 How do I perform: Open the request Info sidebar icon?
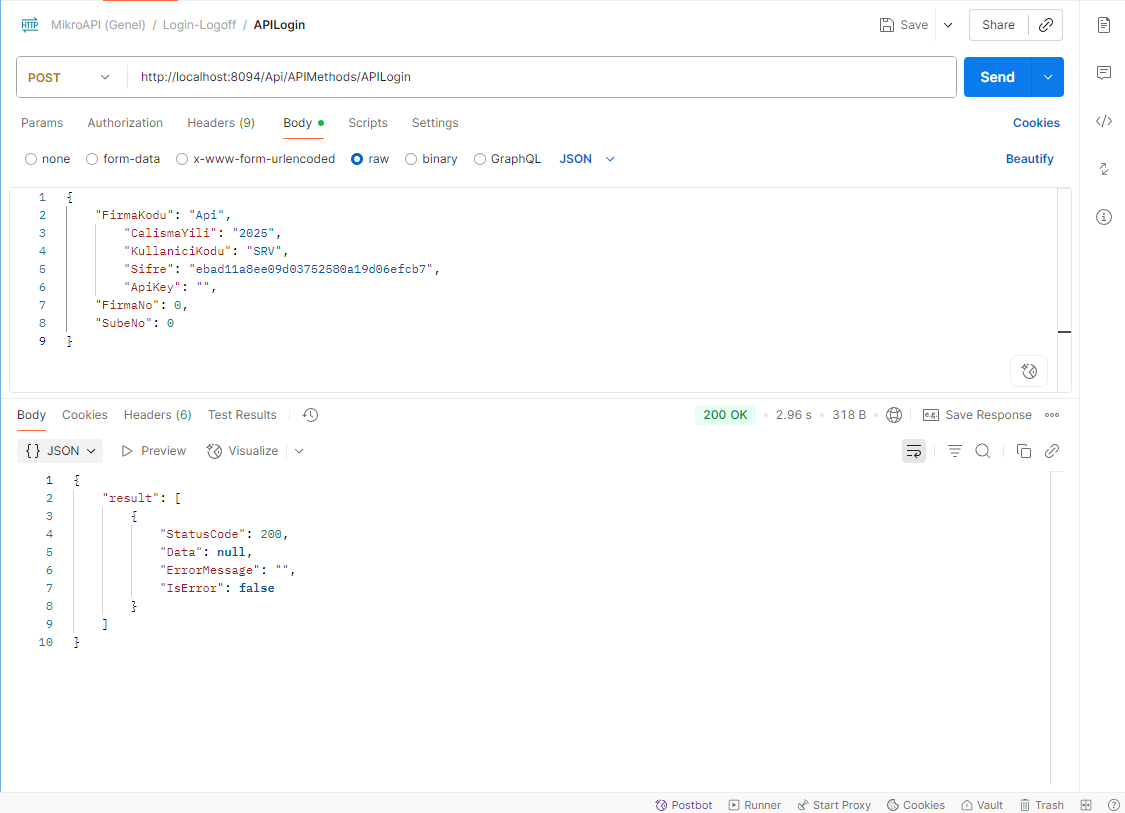(x=1103, y=217)
